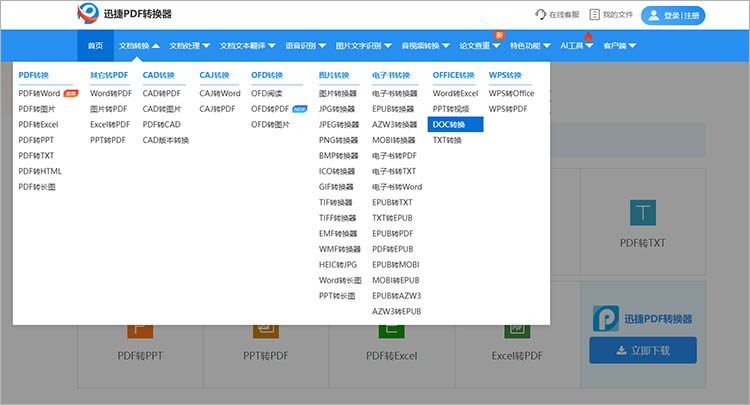750x405 pixels.
Task: Select PDF转TXT in the menu
Action: pos(36,155)
